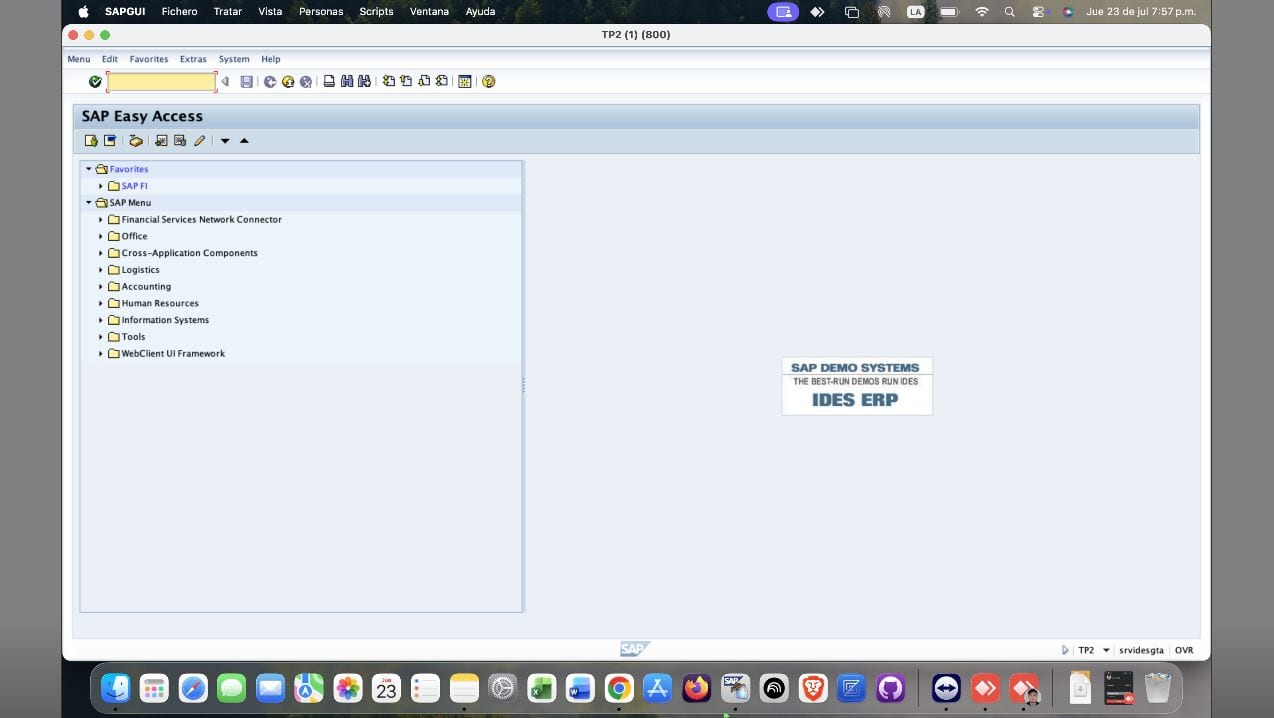Open the Favorites menu
The height and width of the screenshot is (718, 1274).
pos(149,59)
